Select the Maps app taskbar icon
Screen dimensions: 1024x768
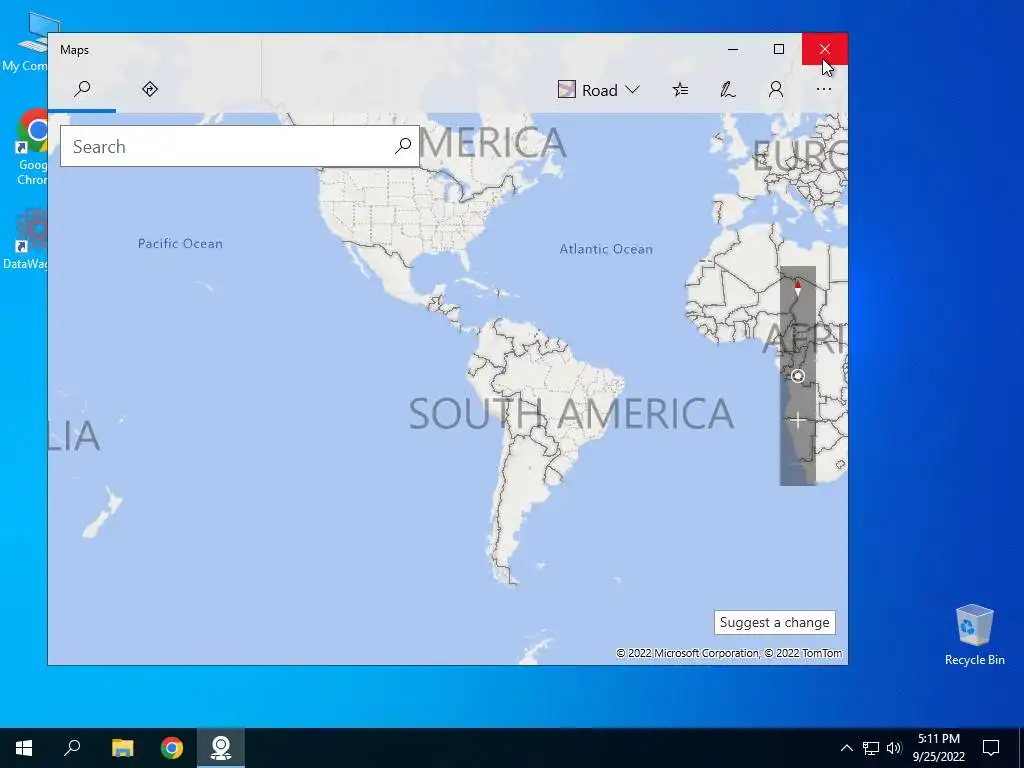click(x=221, y=748)
